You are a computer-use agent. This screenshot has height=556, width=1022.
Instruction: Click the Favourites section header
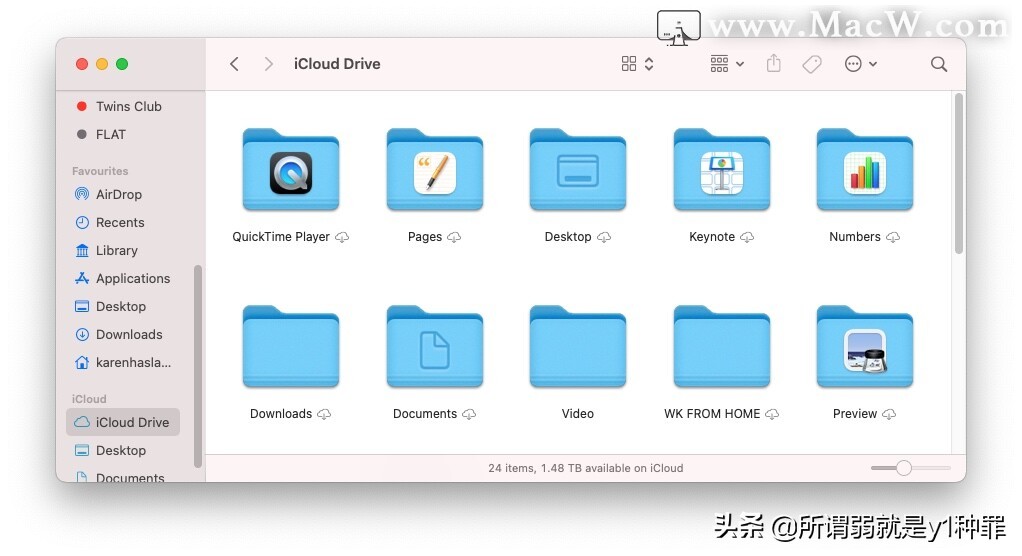coord(100,171)
